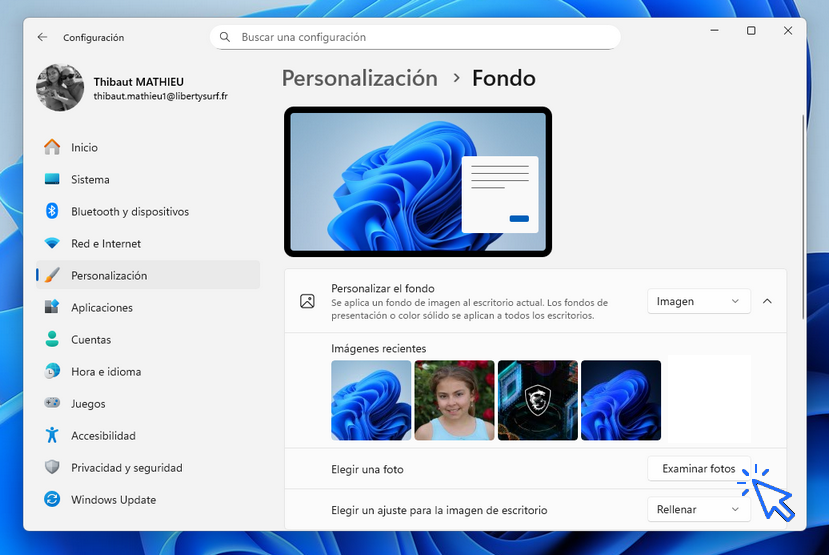The image size is (829, 555).
Task: Navigate to Juegos category
Action: (x=88, y=403)
